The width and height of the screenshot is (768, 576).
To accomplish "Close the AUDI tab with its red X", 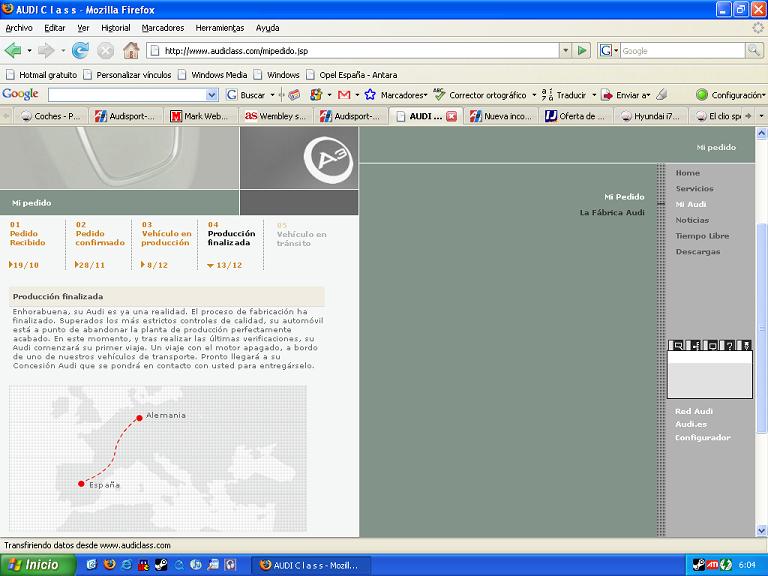I will coord(452,117).
